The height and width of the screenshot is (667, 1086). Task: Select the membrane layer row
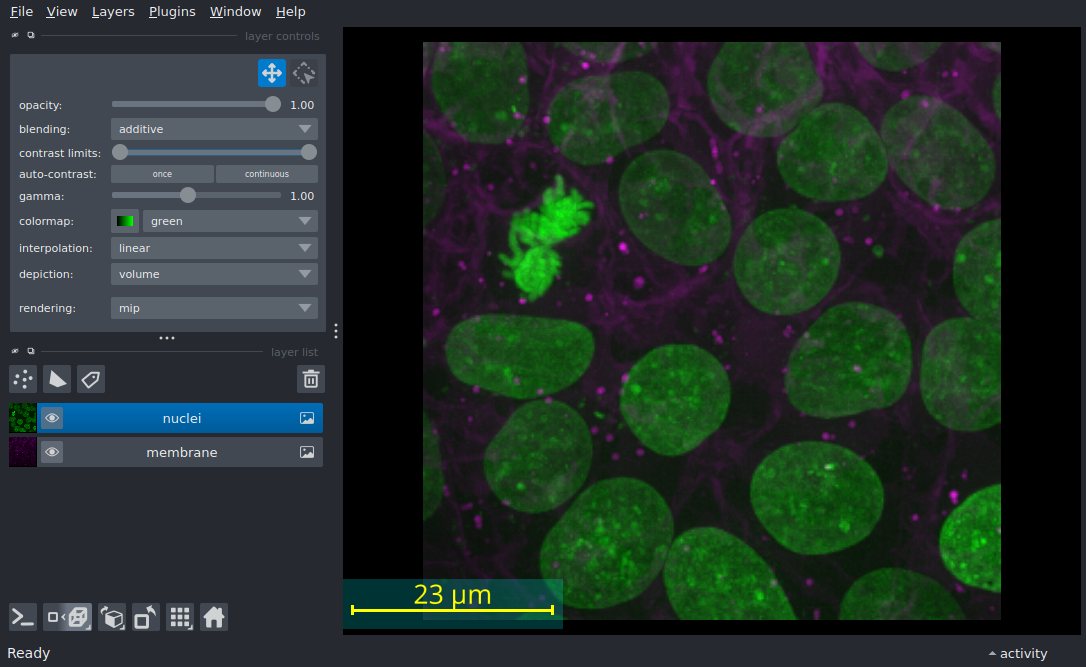[166, 452]
